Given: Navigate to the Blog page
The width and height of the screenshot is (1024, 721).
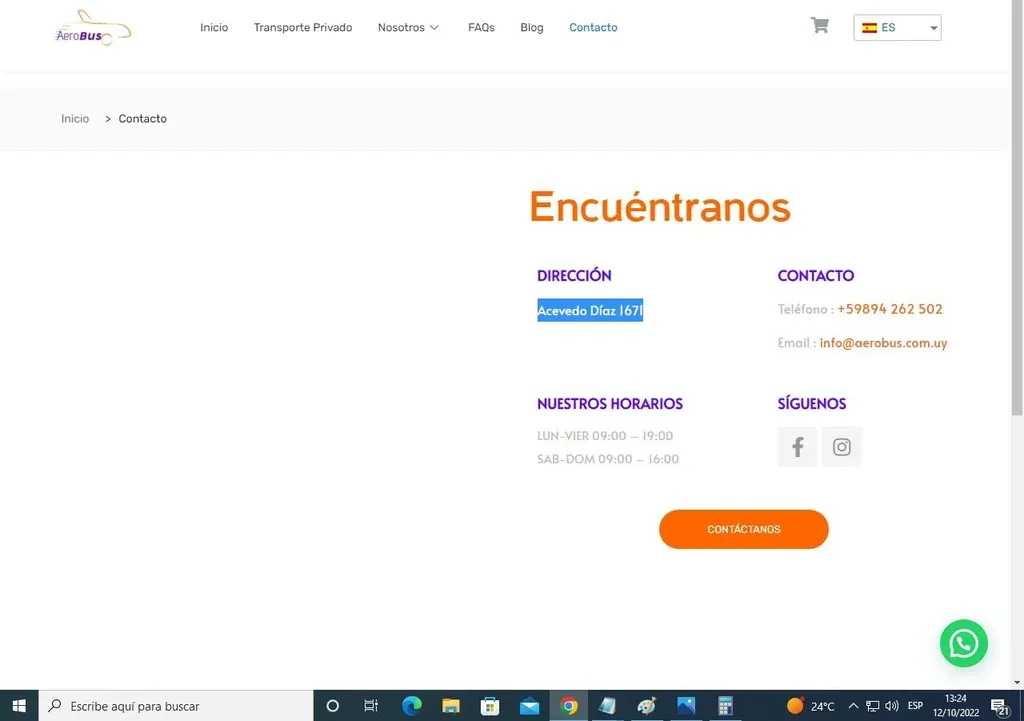Looking at the screenshot, I should (x=532, y=28).
